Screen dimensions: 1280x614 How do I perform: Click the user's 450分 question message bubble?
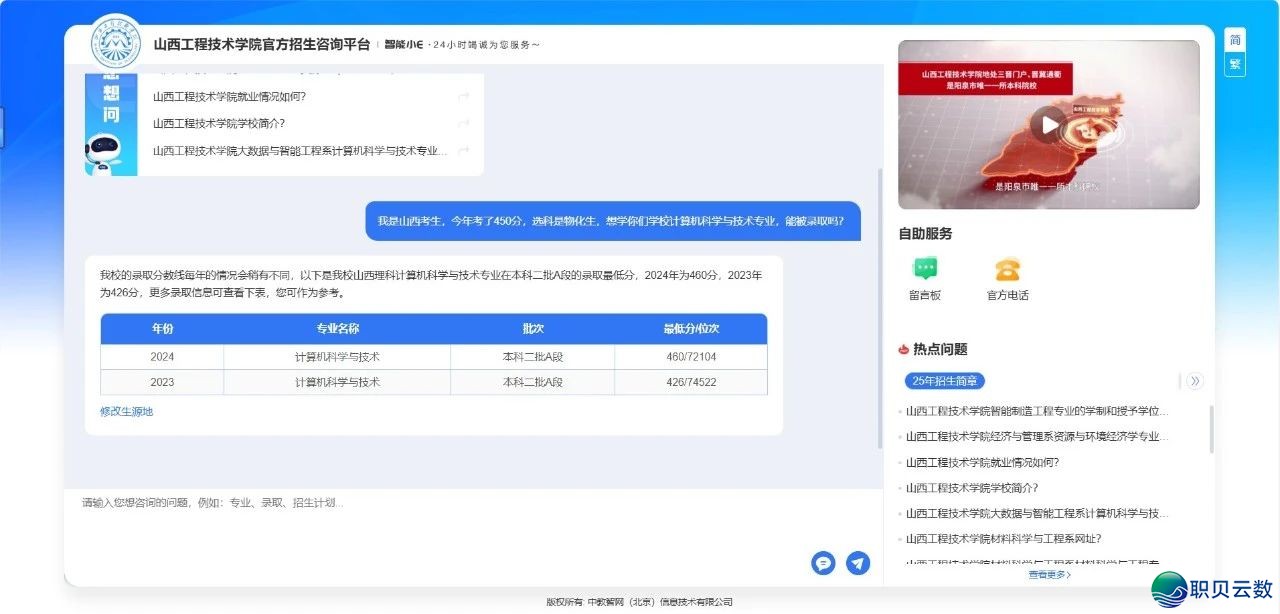coord(613,221)
